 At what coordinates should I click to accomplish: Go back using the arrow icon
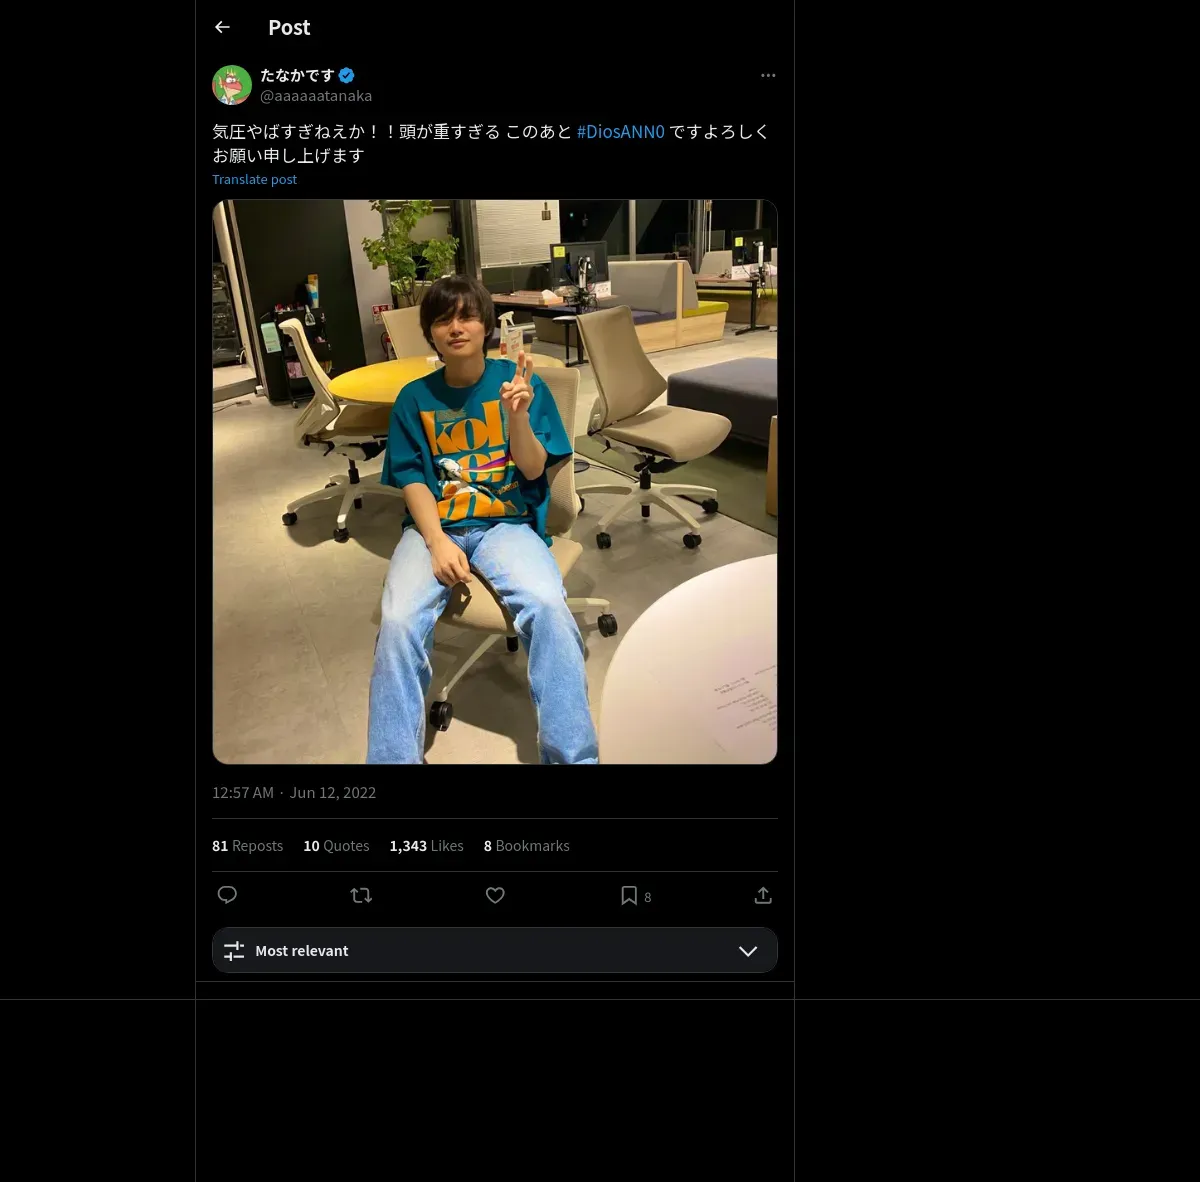click(222, 27)
